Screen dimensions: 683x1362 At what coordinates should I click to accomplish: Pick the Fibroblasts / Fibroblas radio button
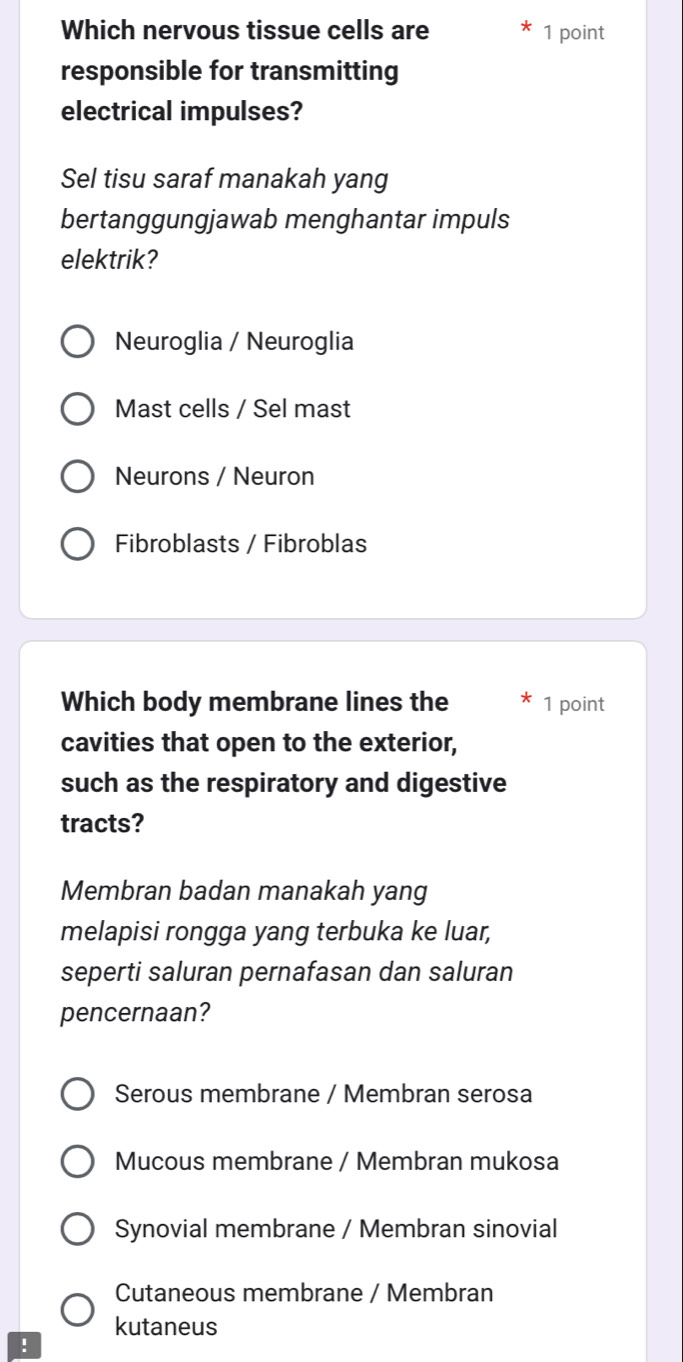pyautogui.click(x=78, y=545)
